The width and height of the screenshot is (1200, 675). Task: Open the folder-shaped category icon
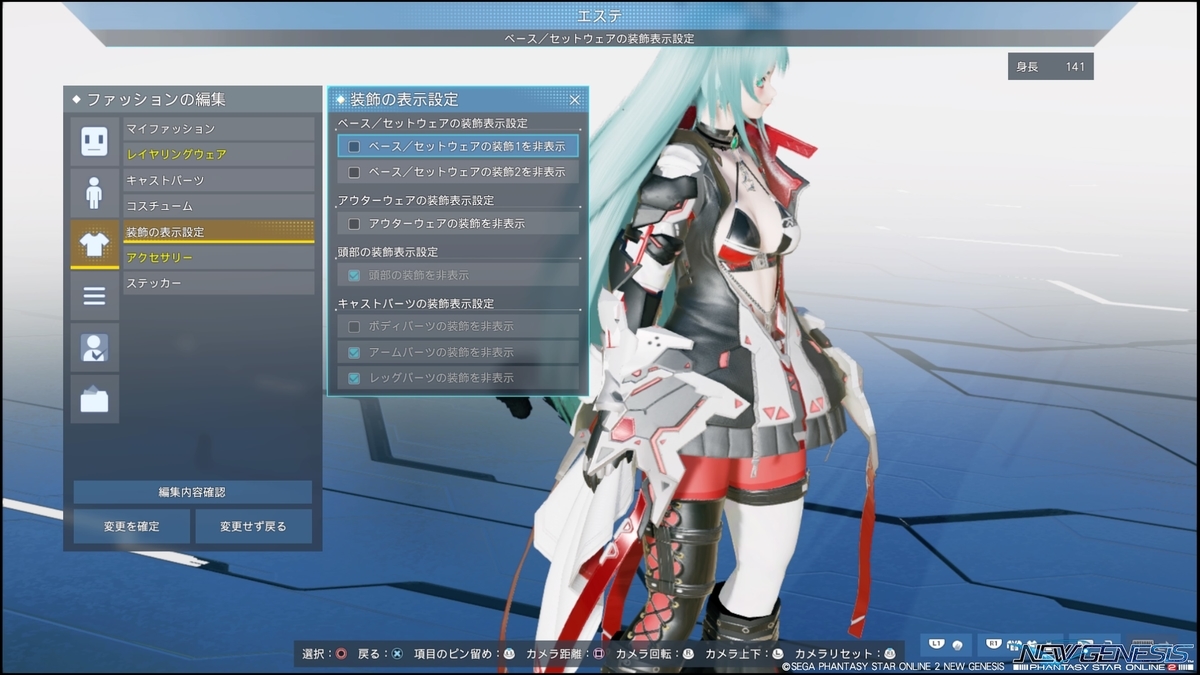(x=94, y=399)
